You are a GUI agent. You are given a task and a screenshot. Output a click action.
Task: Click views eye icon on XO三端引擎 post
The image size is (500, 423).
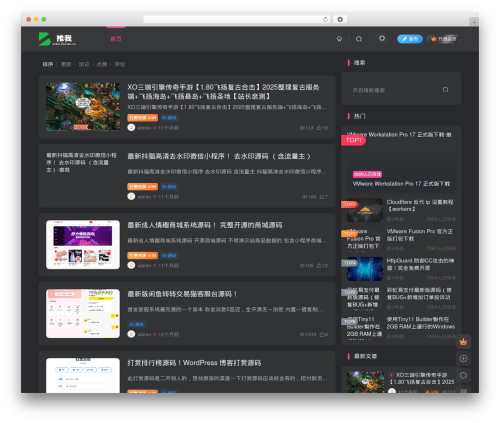(302, 128)
